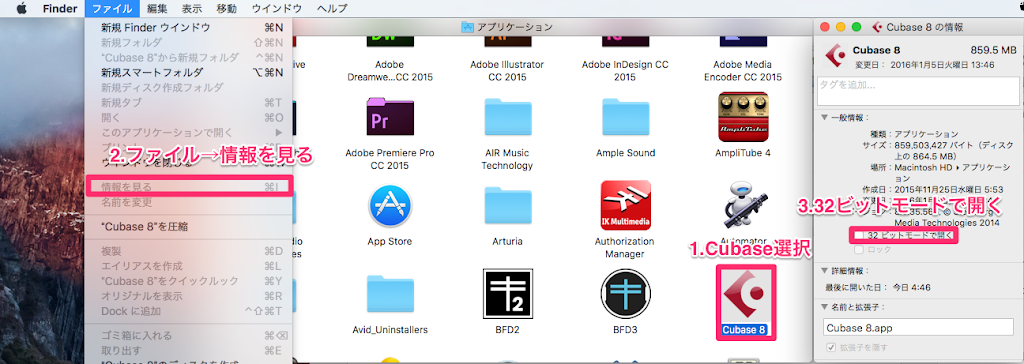
Task: Toggle the ロック checkbox
Action: point(859,249)
